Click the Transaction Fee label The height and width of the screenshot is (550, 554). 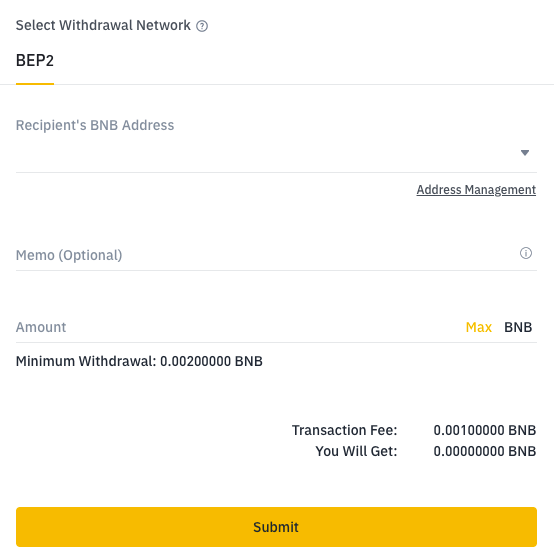click(344, 430)
